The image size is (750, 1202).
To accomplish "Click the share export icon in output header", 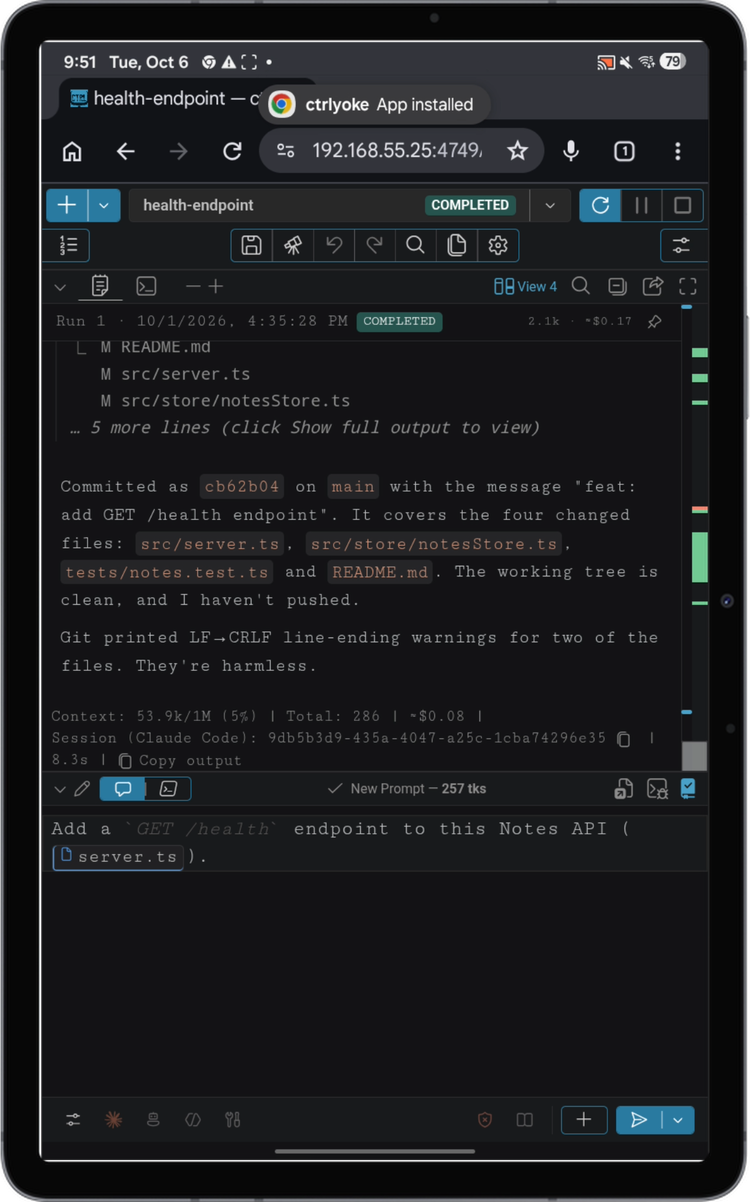I will click(x=652, y=287).
